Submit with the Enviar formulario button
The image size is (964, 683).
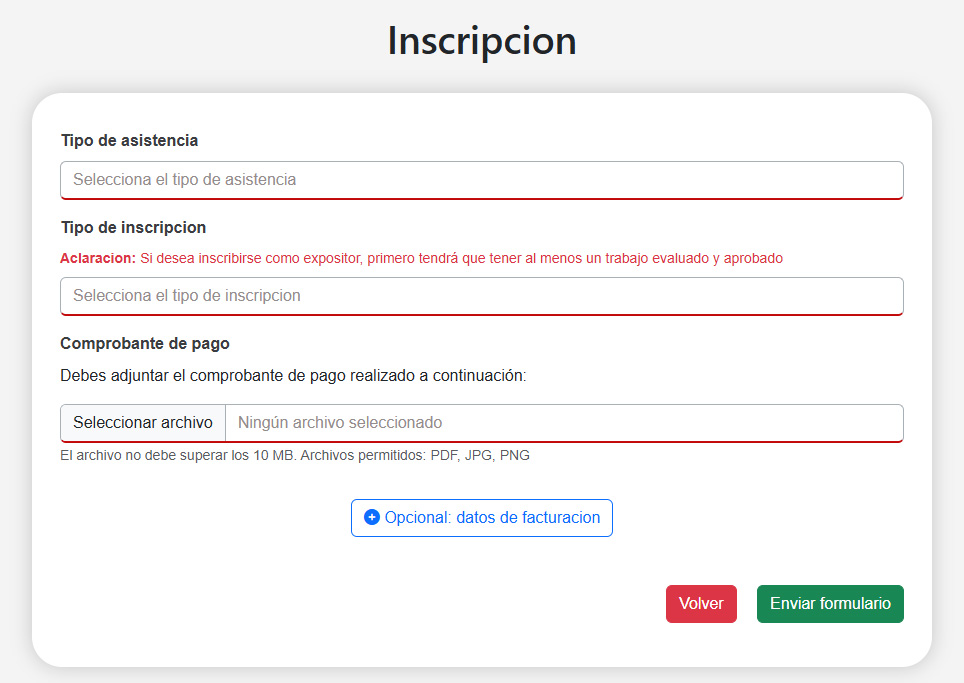pyautogui.click(x=830, y=604)
